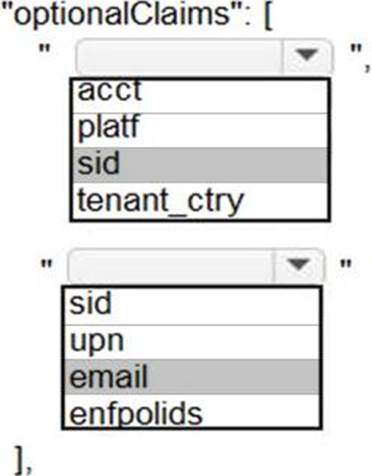The image size is (372, 476).
Task: Click the opening quote before second dropdown
Action: point(46,265)
